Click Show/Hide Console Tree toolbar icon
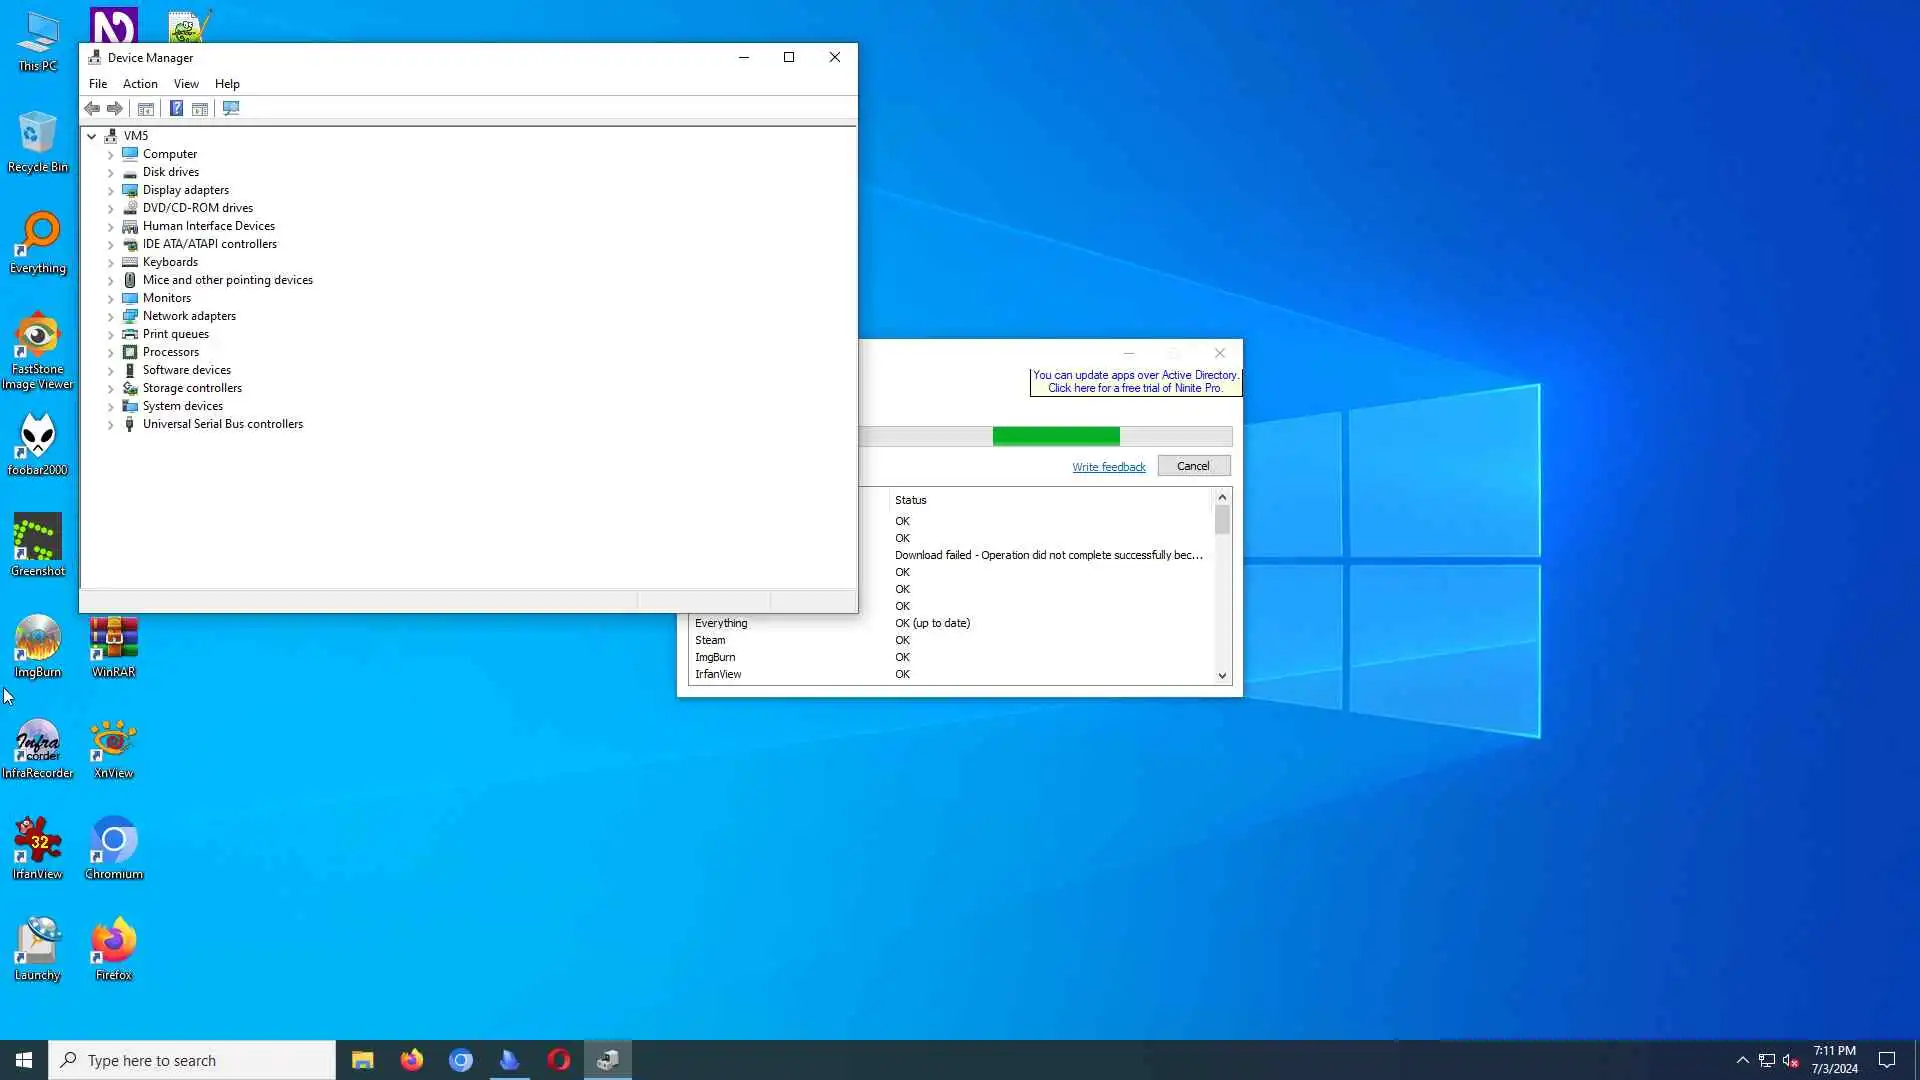 [x=146, y=108]
